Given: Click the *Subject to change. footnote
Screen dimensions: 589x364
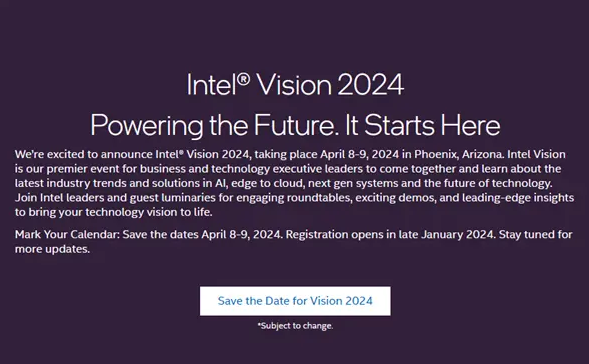Looking at the screenshot, I should point(295,326).
